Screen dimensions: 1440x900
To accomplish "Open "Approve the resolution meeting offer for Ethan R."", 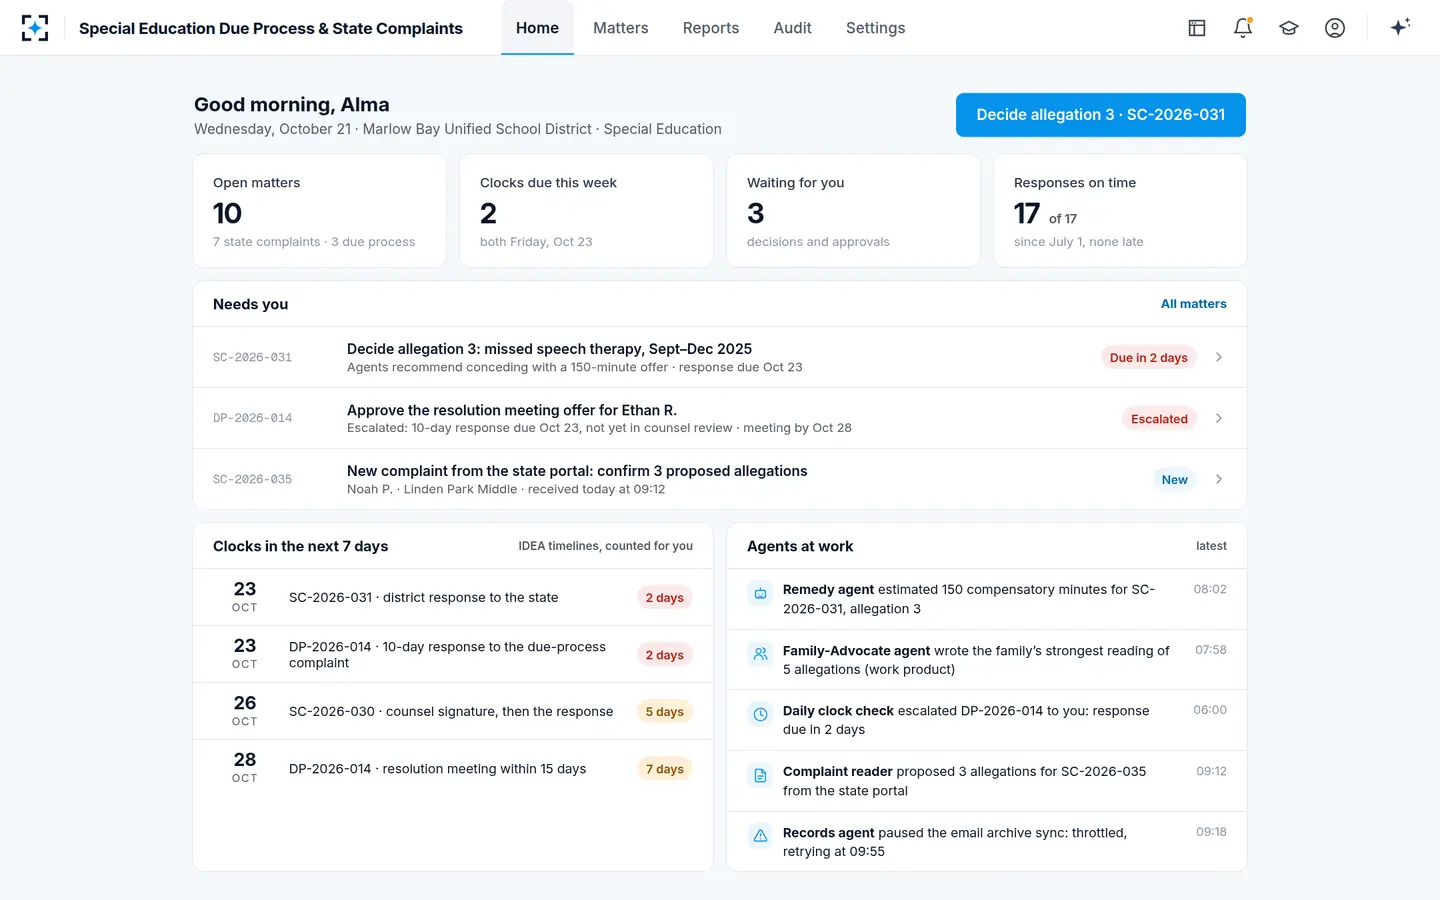I will pyautogui.click(x=720, y=418).
